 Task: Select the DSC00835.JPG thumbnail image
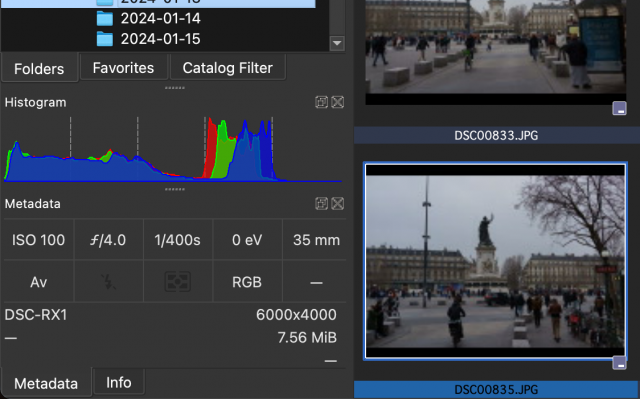(495, 261)
